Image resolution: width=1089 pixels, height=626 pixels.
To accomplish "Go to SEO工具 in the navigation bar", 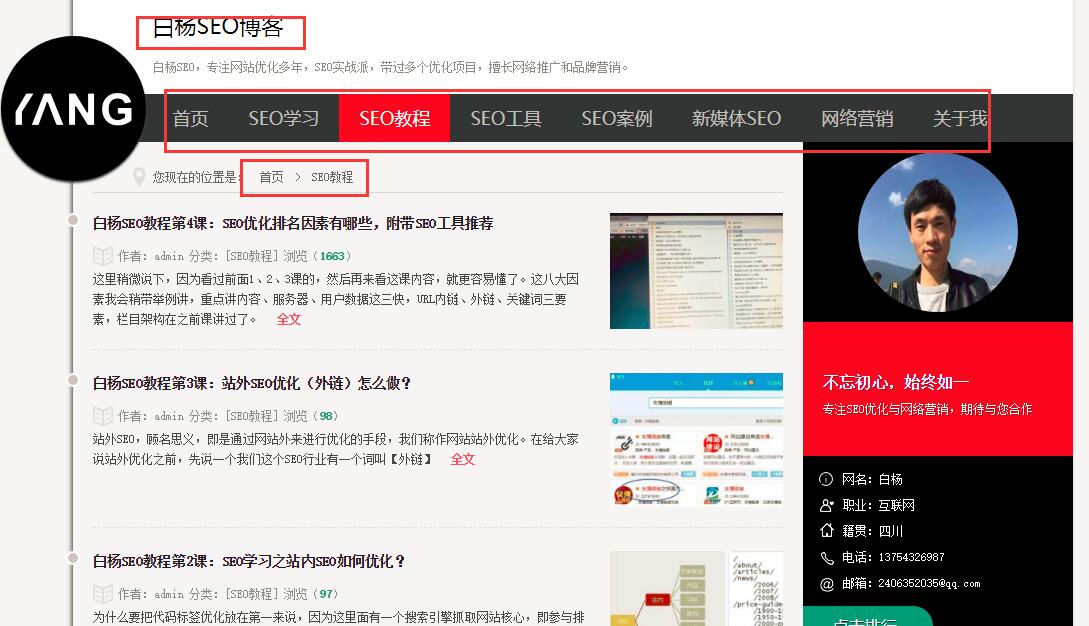I will 506,118.
